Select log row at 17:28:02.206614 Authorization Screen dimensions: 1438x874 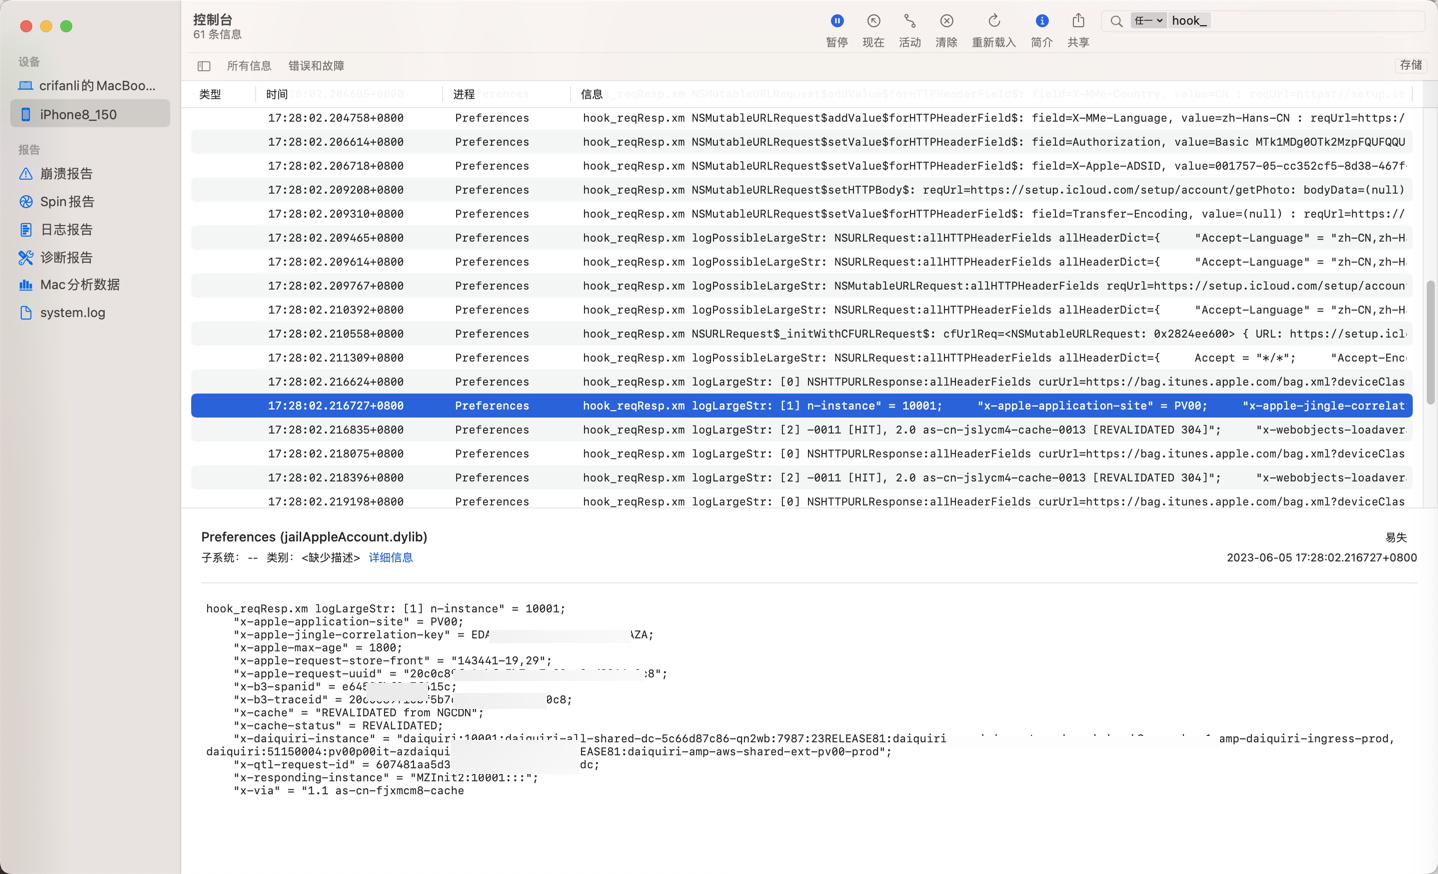point(801,142)
